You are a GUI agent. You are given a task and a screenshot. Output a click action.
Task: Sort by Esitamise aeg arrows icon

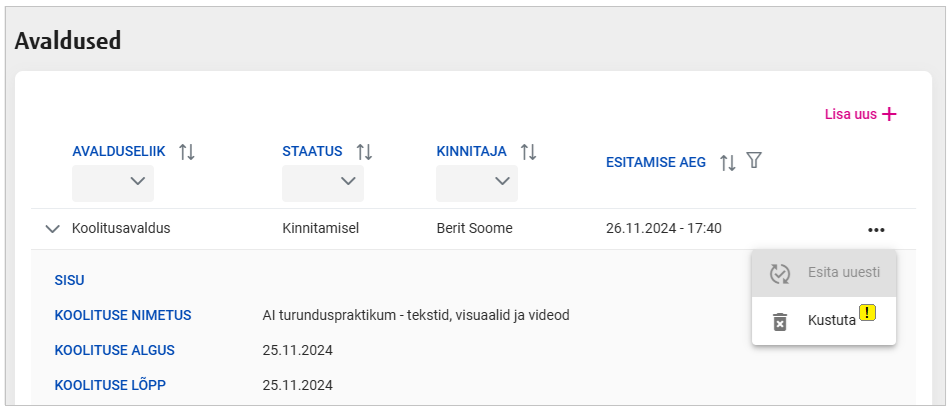[x=728, y=162]
